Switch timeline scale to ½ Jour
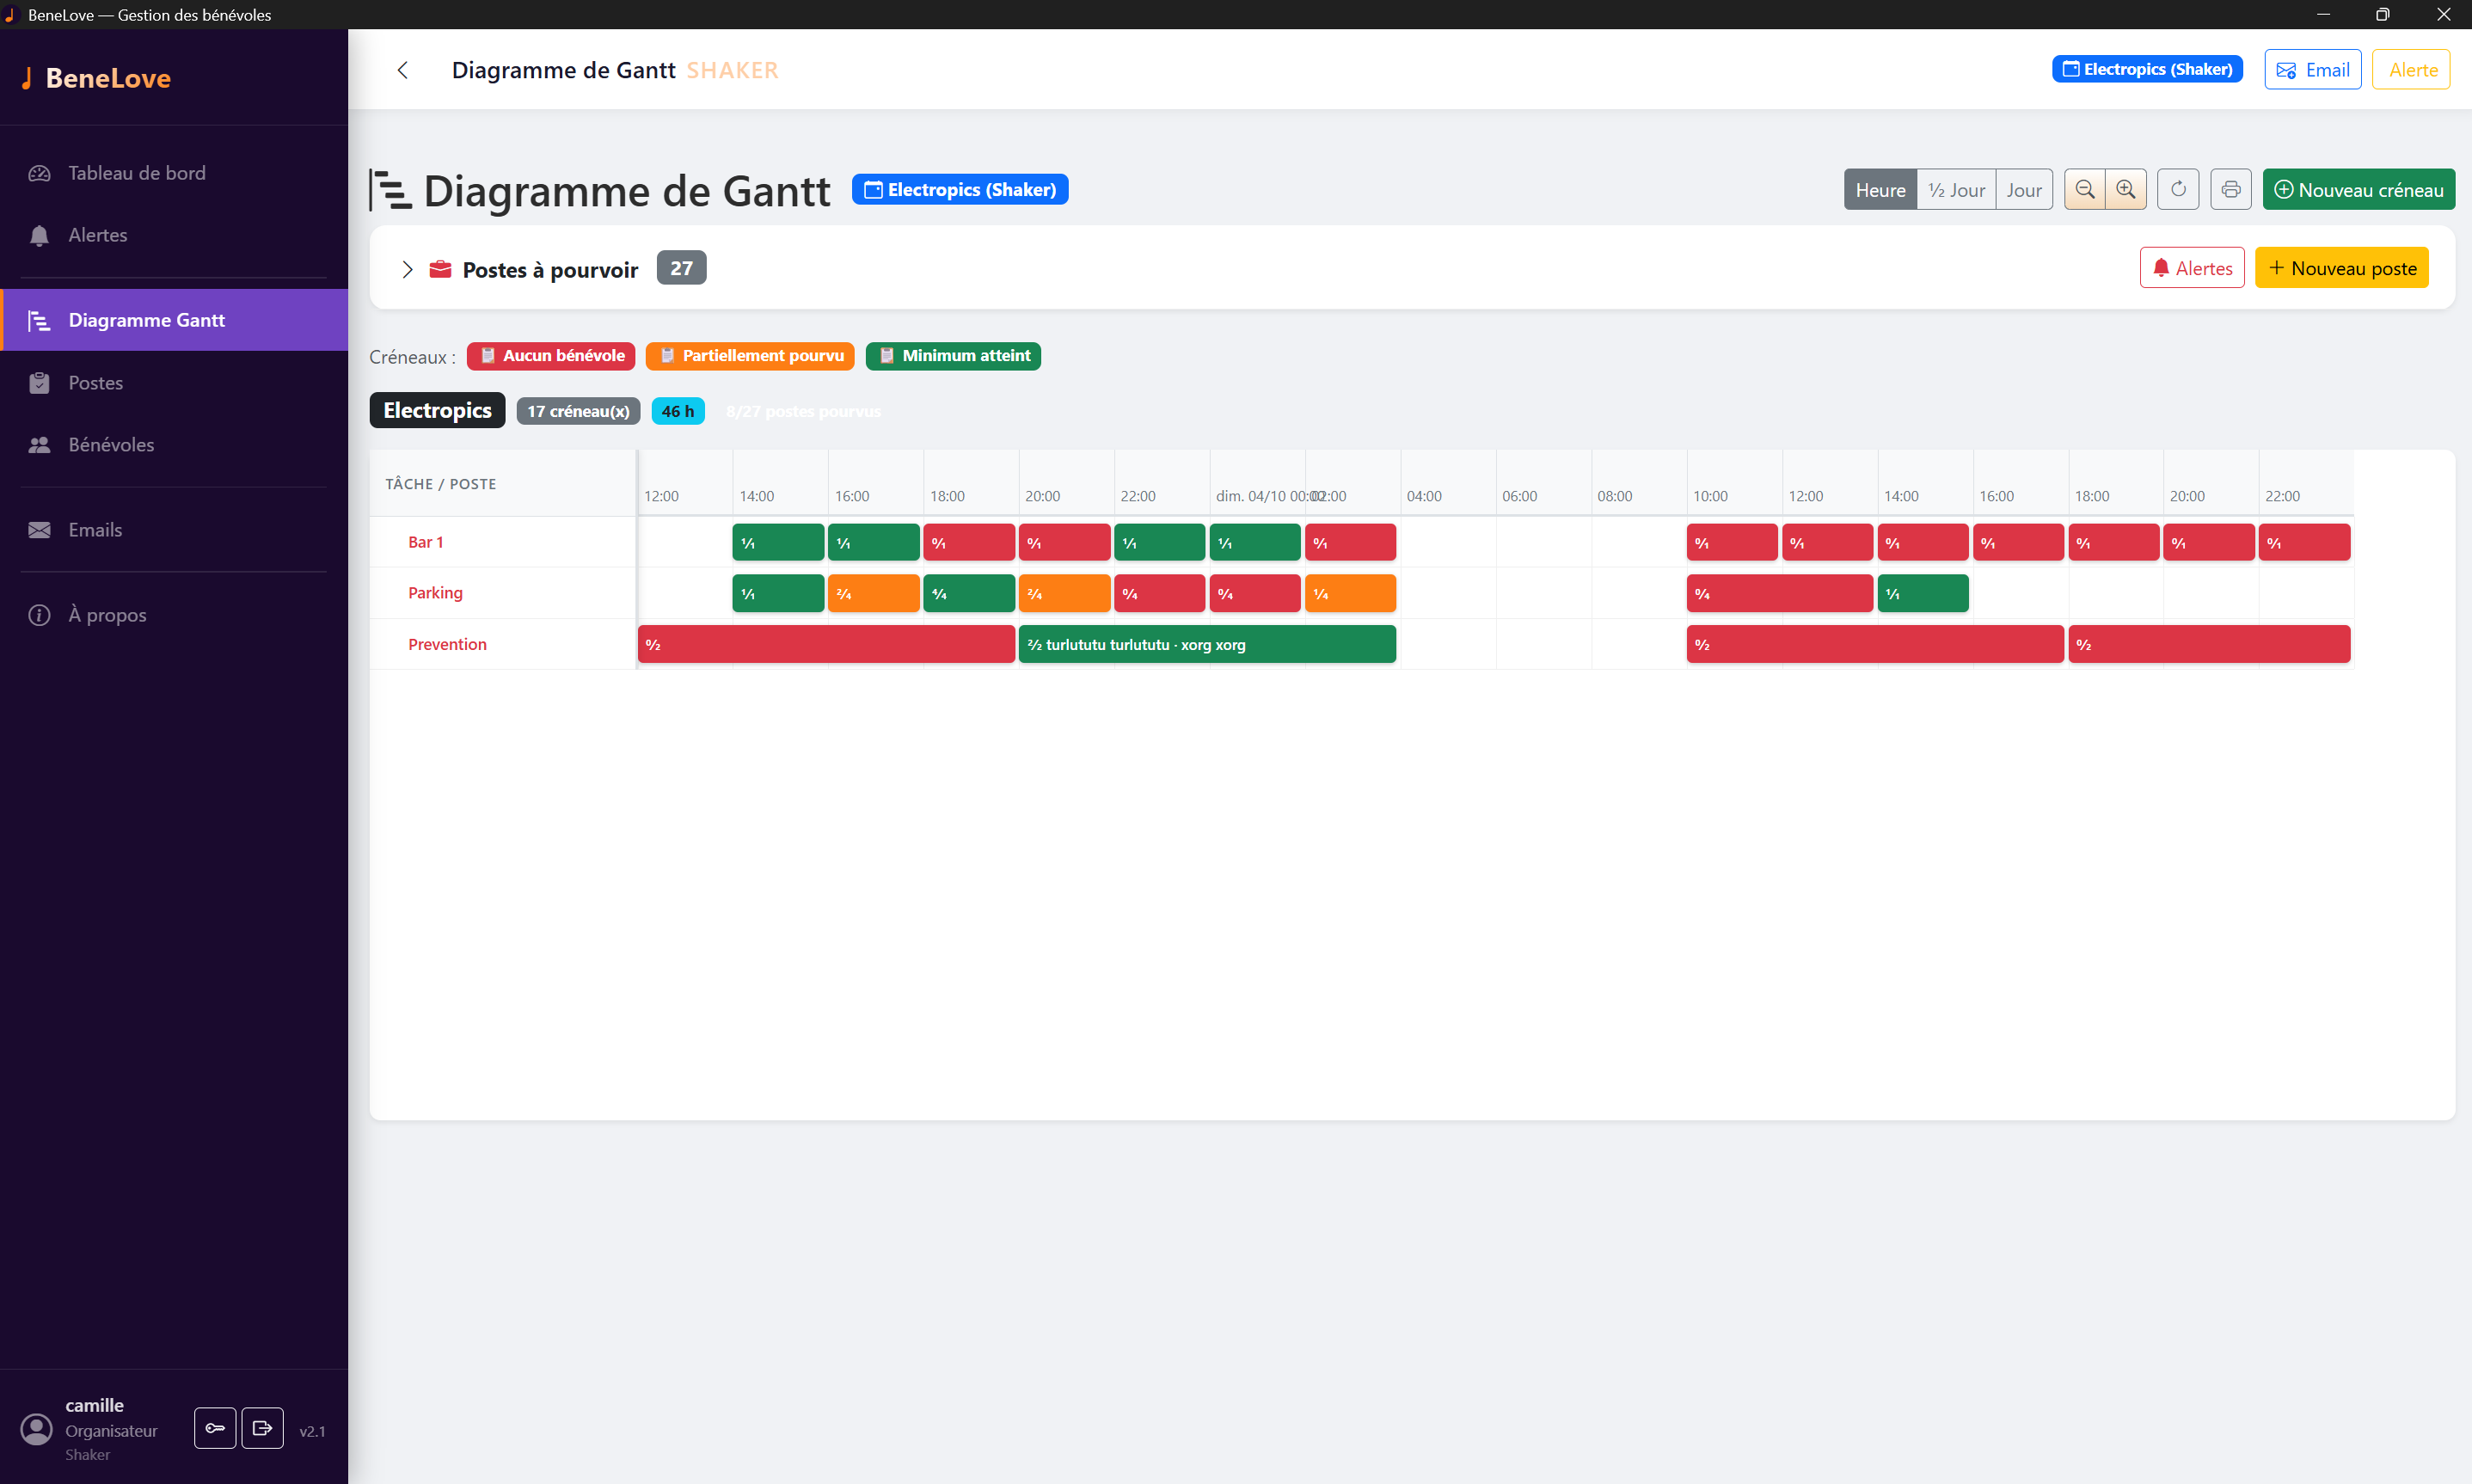 click(1956, 190)
